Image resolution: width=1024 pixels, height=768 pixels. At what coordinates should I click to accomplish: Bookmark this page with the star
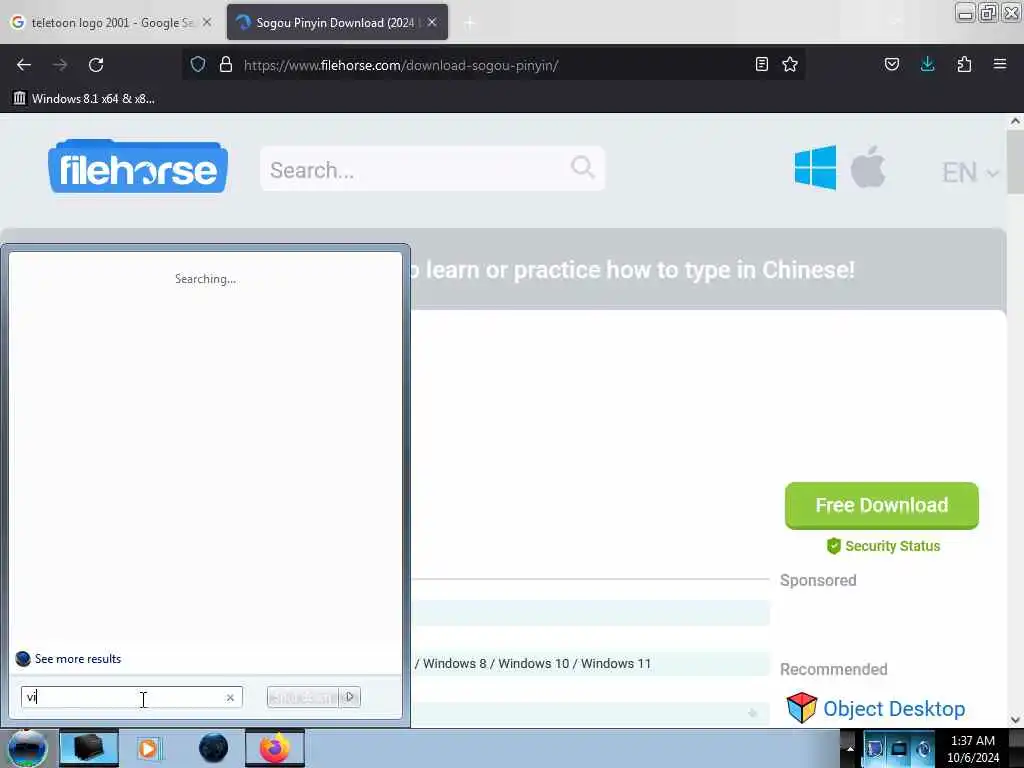(790, 64)
